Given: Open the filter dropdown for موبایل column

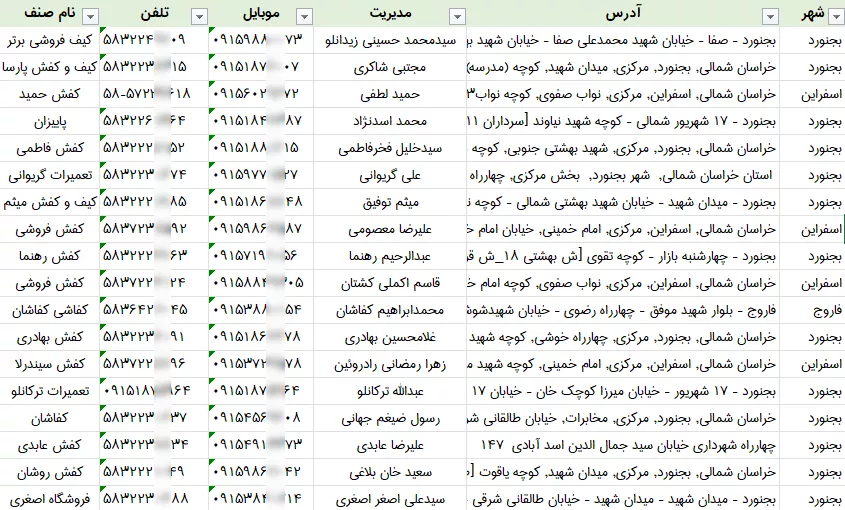Looking at the screenshot, I should 304,17.
